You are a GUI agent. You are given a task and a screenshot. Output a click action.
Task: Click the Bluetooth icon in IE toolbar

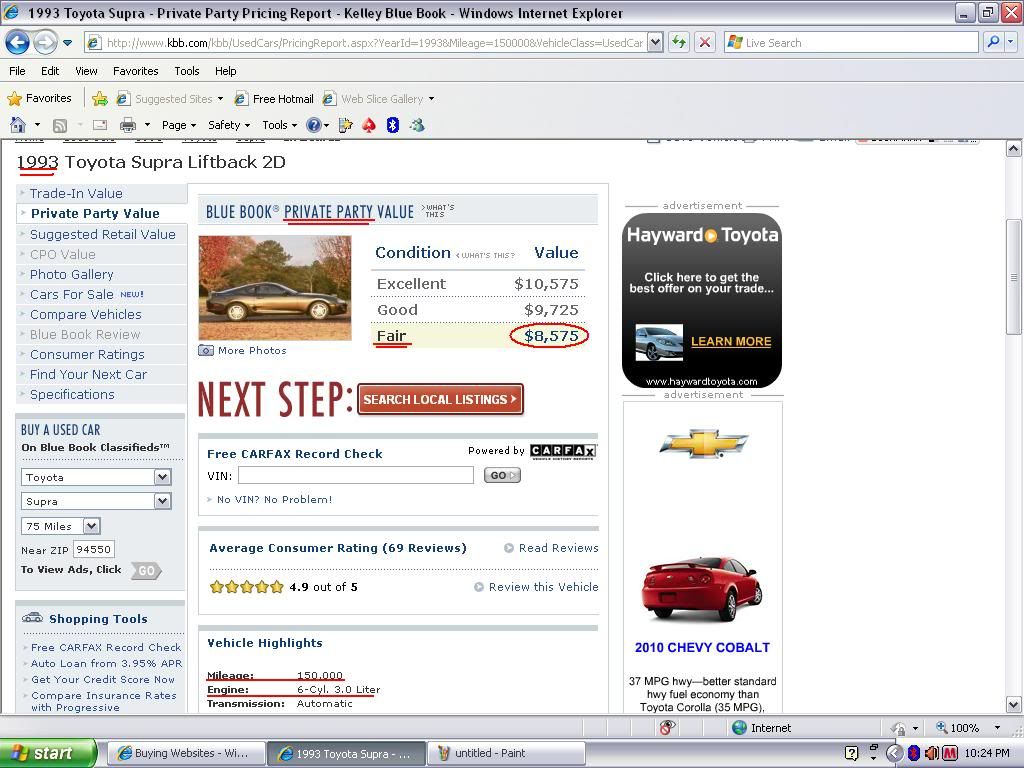click(392, 125)
